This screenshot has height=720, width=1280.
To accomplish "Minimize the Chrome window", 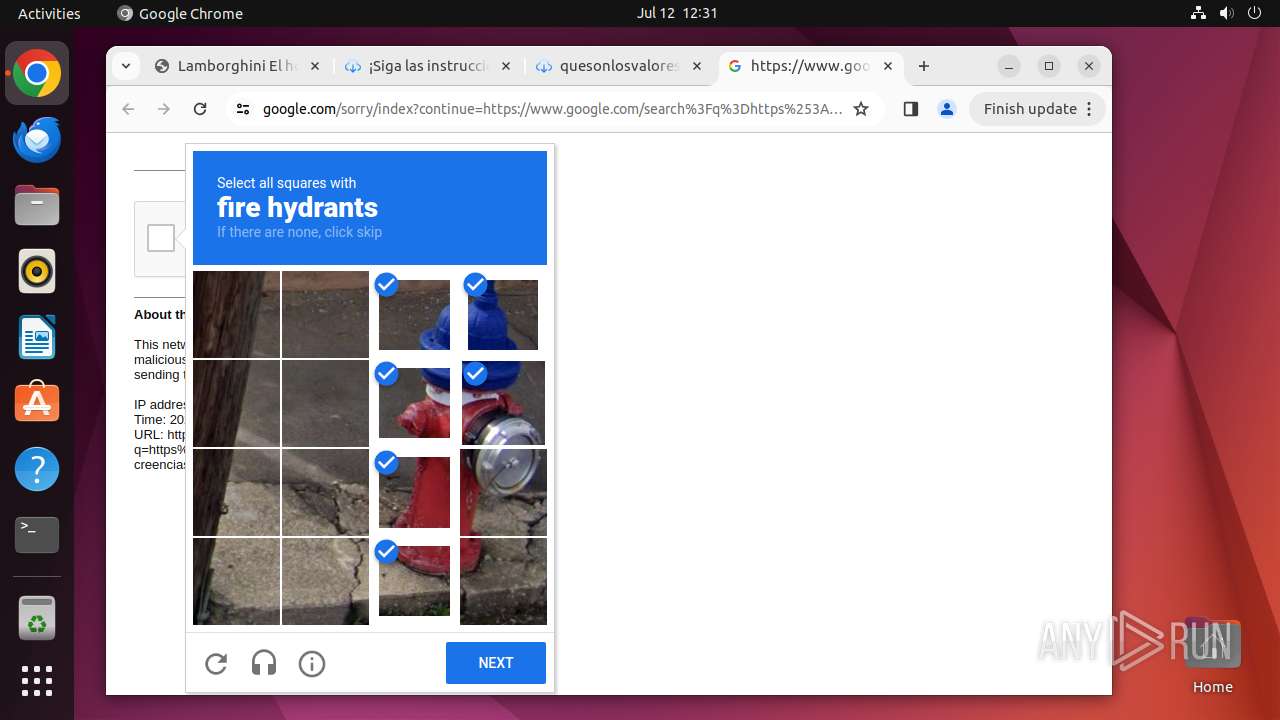I will [x=1009, y=66].
